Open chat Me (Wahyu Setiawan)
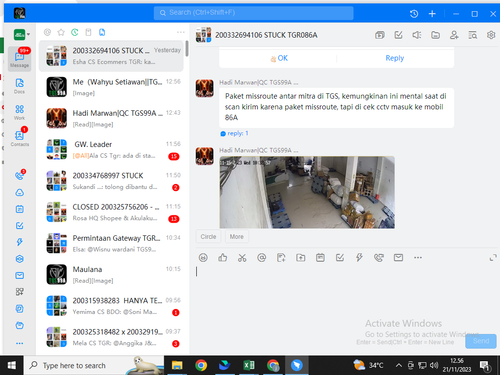500x375 pixels. [111, 87]
